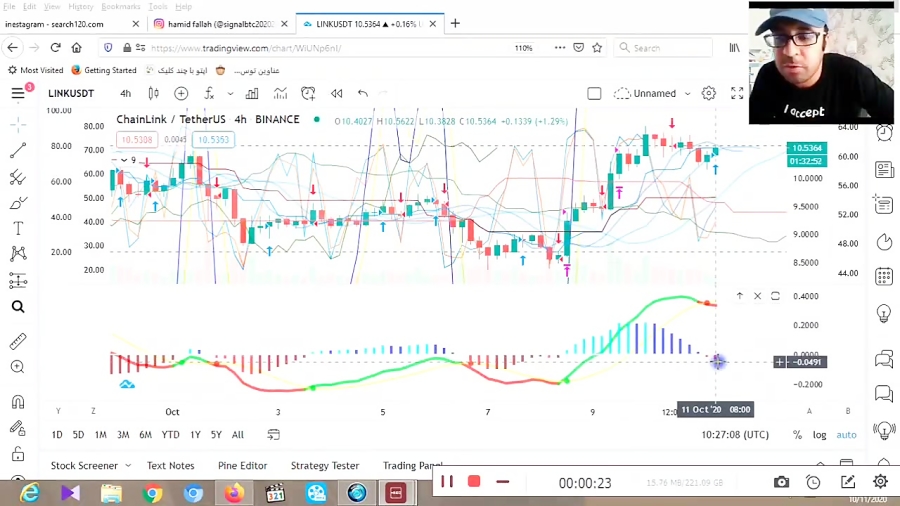Open the go to date icon
Image resolution: width=900 pixels, height=506 pixels.
[x=274, y=435]
